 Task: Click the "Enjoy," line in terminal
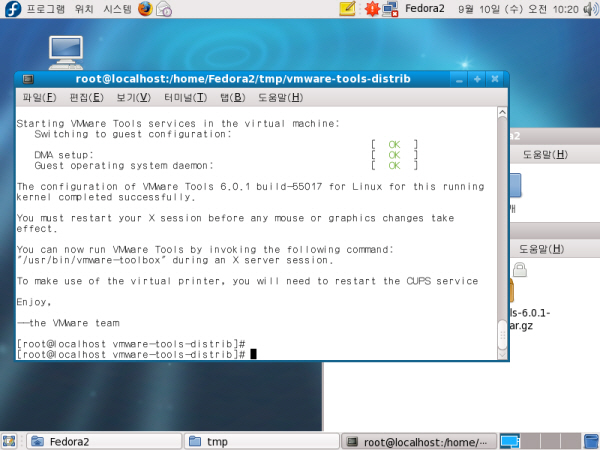[x=34, y=302]
